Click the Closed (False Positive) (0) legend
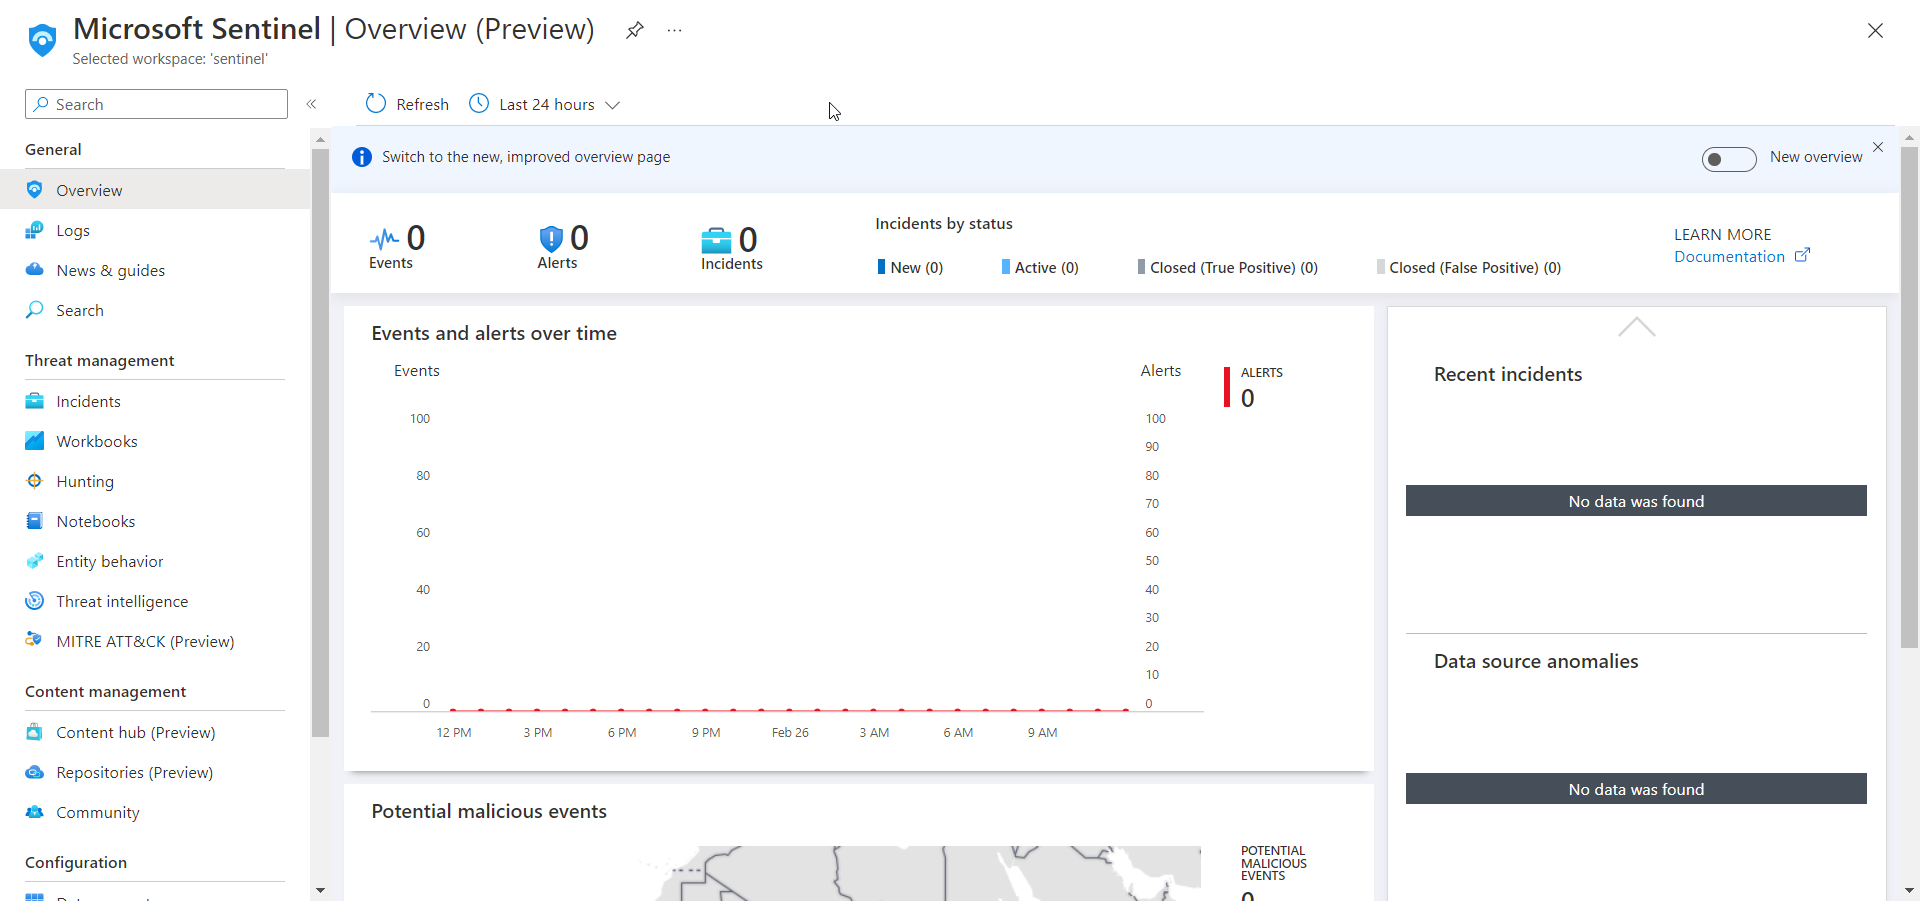This screenshot has height=901, width=1920. [1468, 267]
